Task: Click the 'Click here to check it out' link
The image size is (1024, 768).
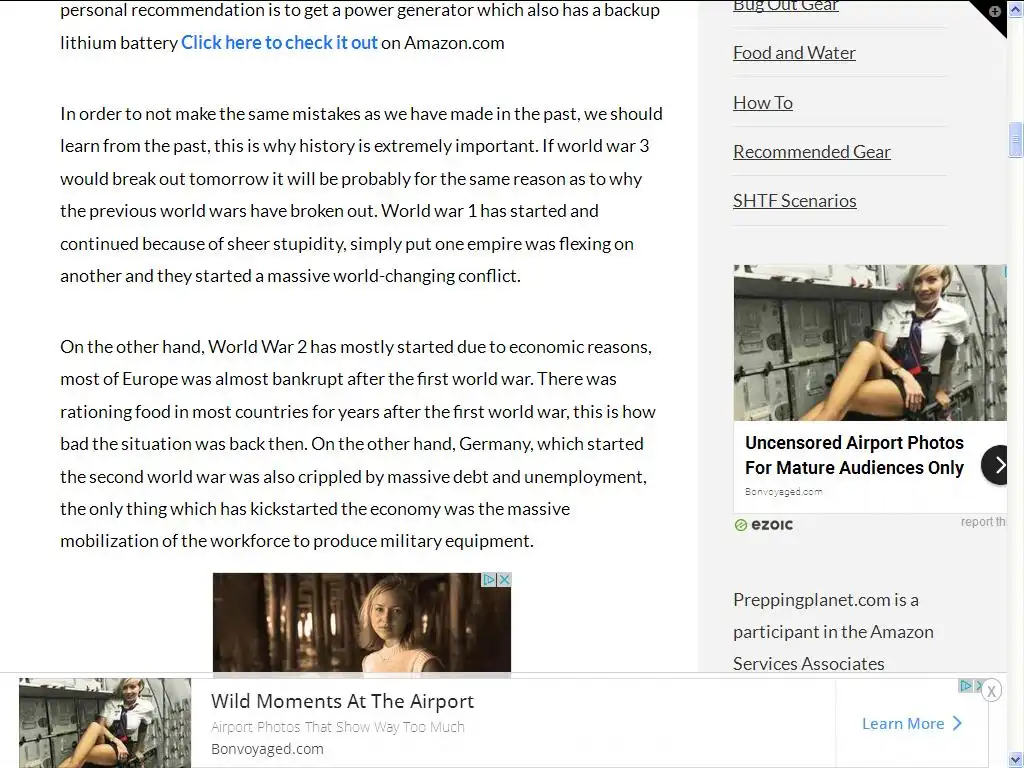Action: [280, 42]
